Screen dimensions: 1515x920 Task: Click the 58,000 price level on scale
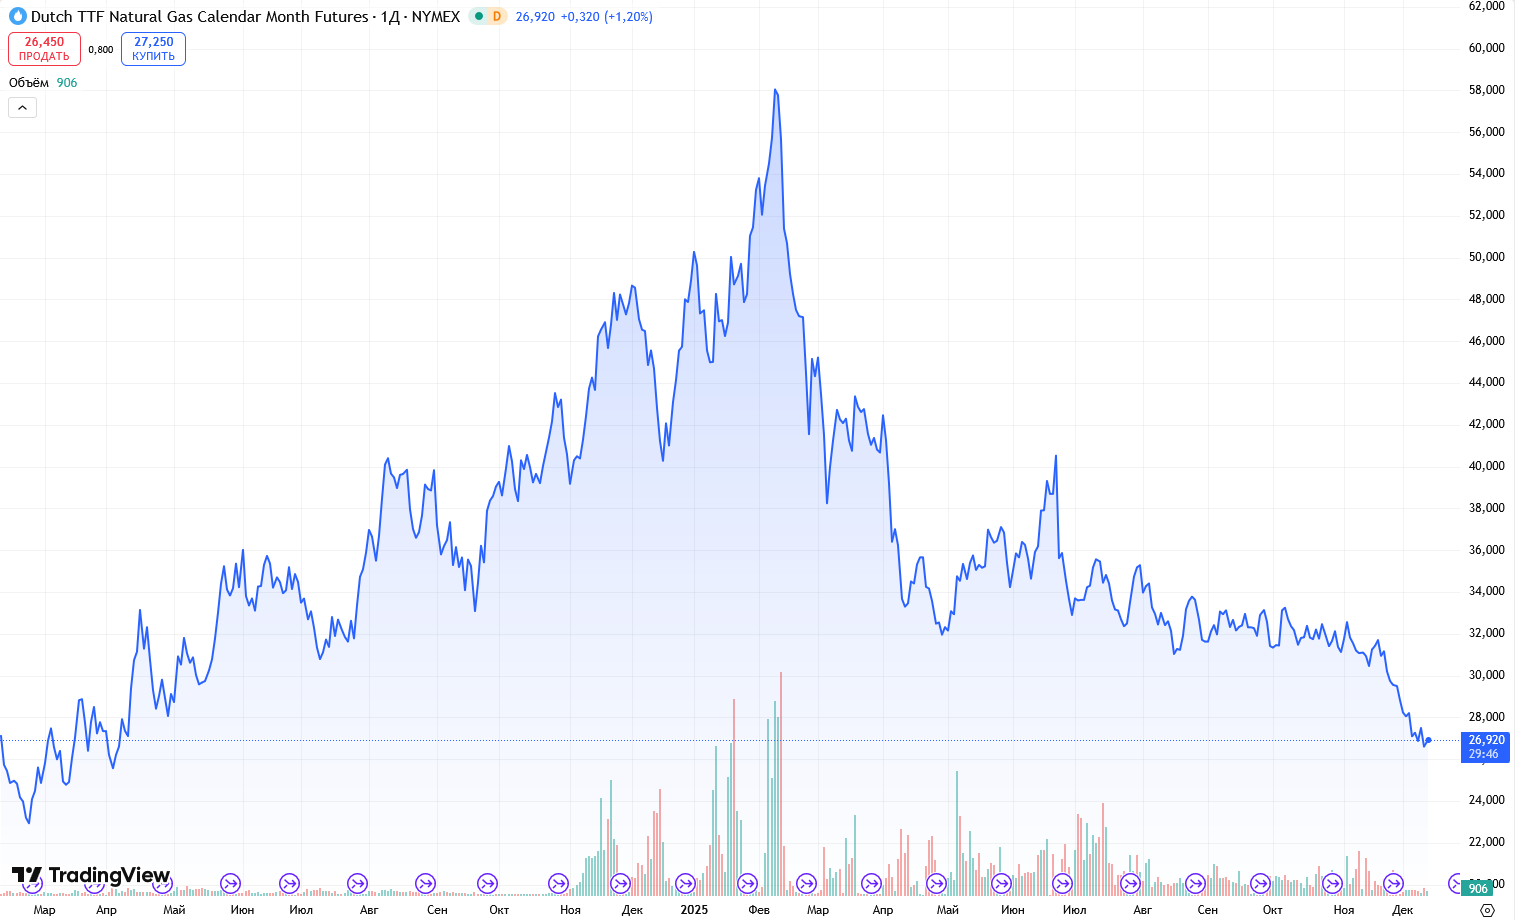(1486, 90)
